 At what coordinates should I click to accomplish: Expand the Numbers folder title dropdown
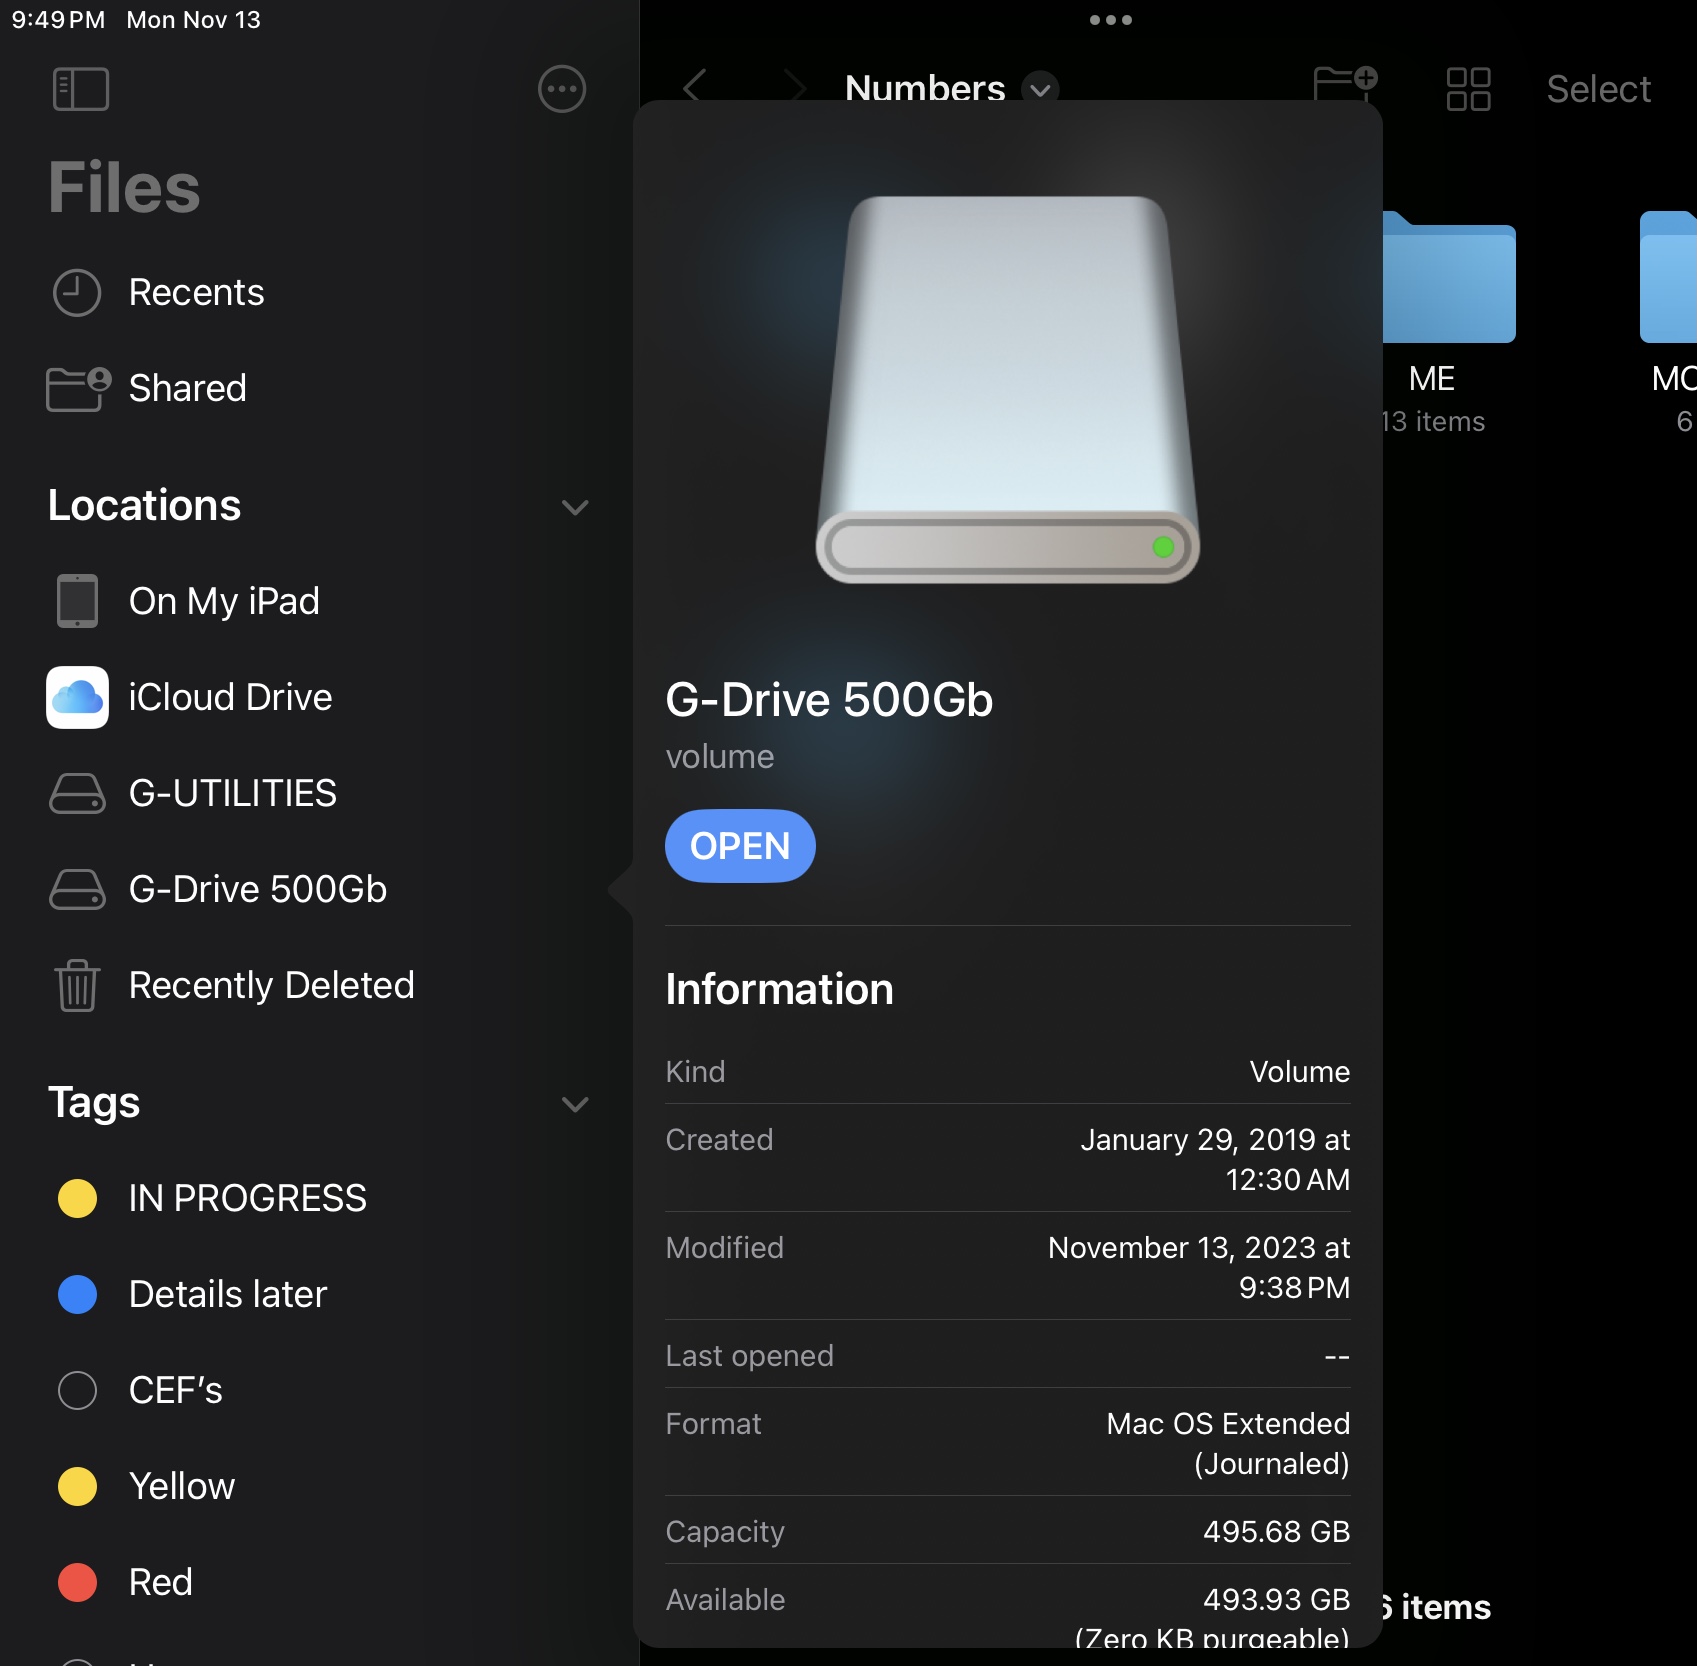pos(1040,89)
